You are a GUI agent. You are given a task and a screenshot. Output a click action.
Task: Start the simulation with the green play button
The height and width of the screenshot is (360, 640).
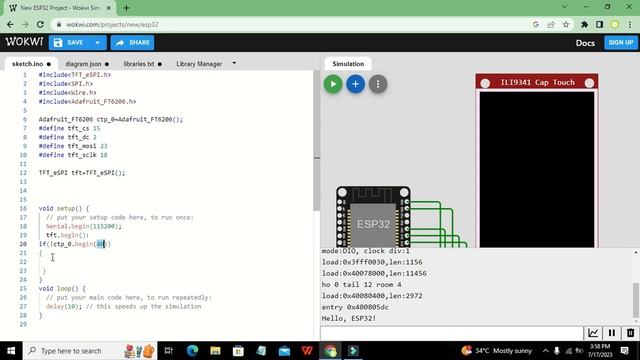[333, 84]
